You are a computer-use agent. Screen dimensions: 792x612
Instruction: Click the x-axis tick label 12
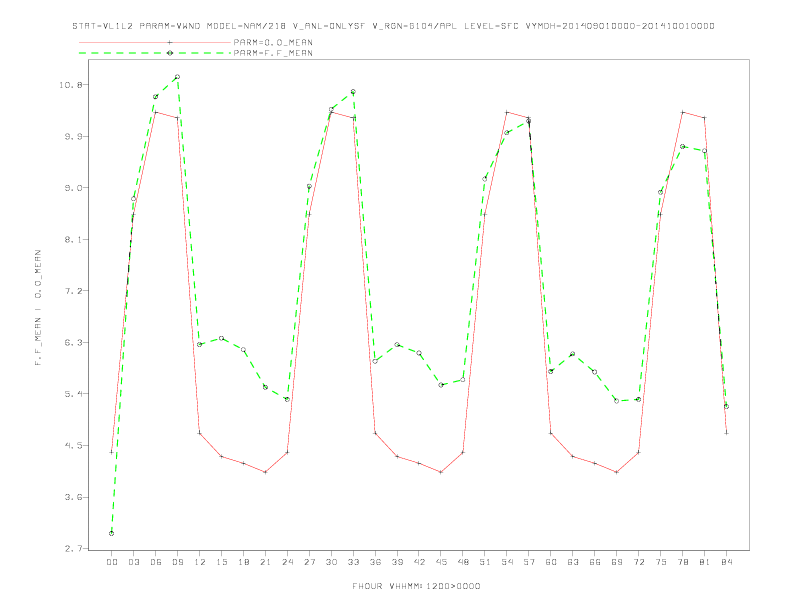[x=200, y=562]
